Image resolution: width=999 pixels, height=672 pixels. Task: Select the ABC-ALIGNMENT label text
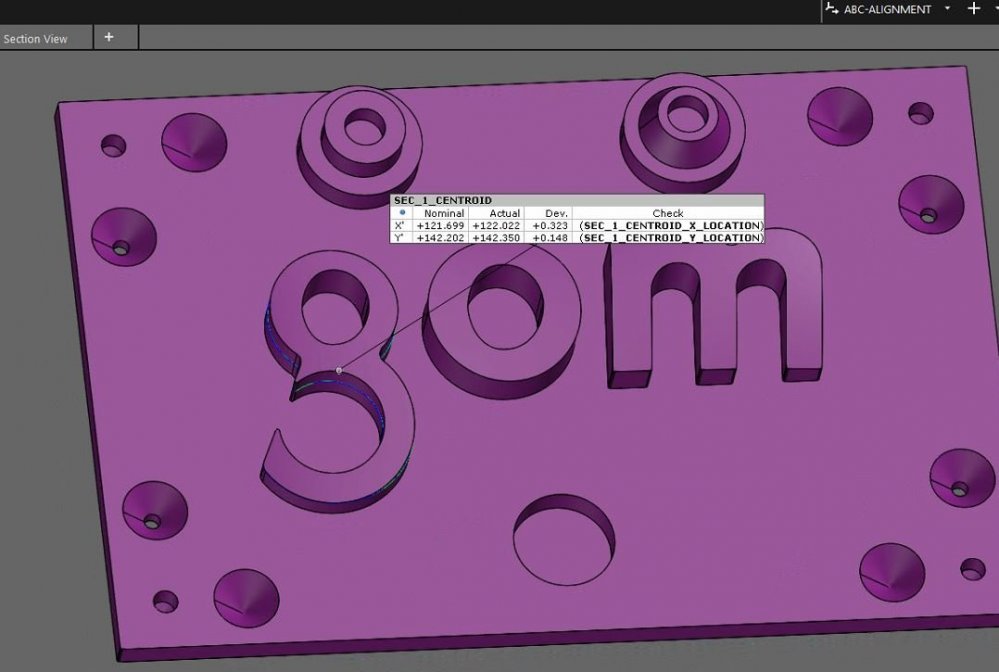tap(887, 9)
